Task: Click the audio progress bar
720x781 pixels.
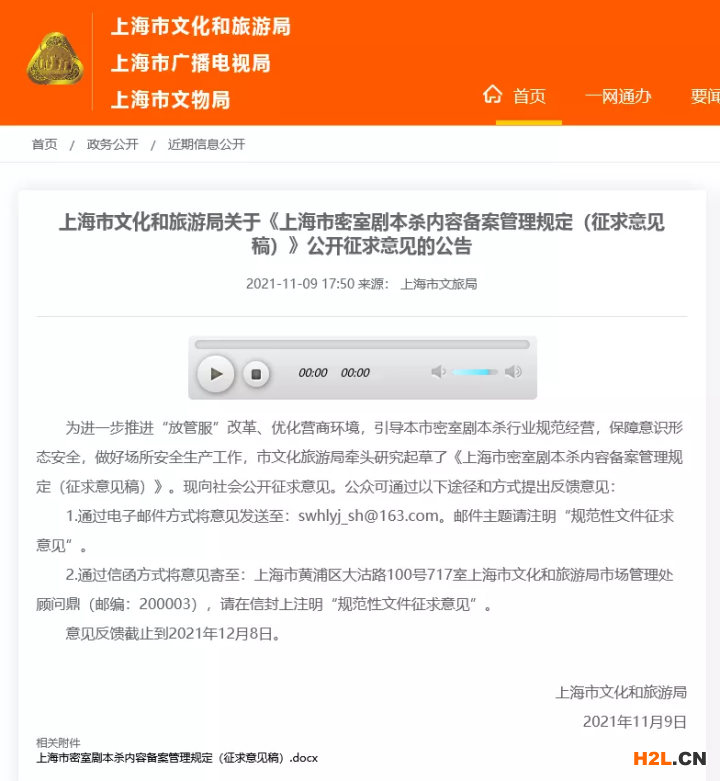Action: pyautogui.click(x=362, y=344)
